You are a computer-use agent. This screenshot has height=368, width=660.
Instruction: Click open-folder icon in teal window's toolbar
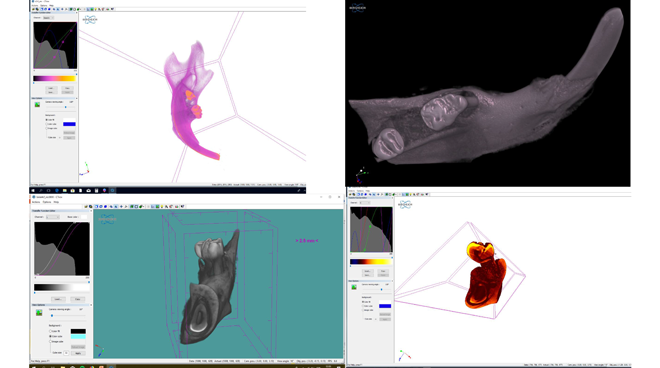(86, 206)
